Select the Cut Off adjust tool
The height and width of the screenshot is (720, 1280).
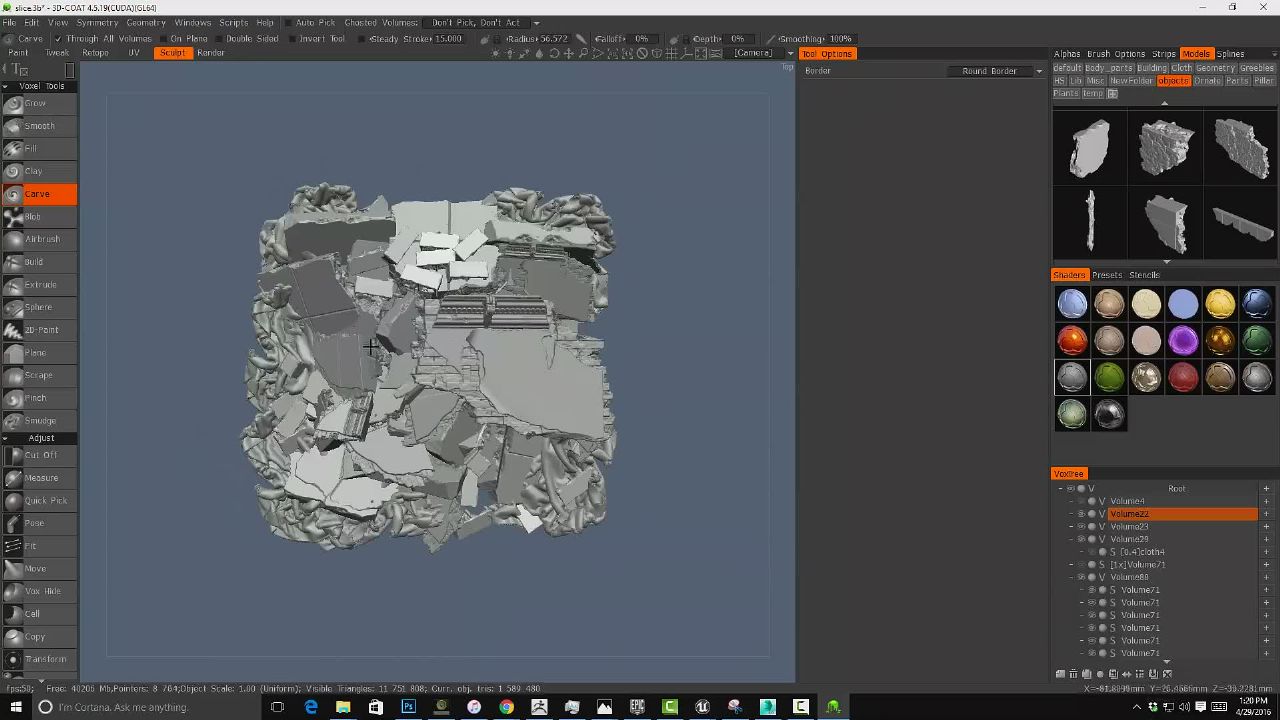point(38,455)
